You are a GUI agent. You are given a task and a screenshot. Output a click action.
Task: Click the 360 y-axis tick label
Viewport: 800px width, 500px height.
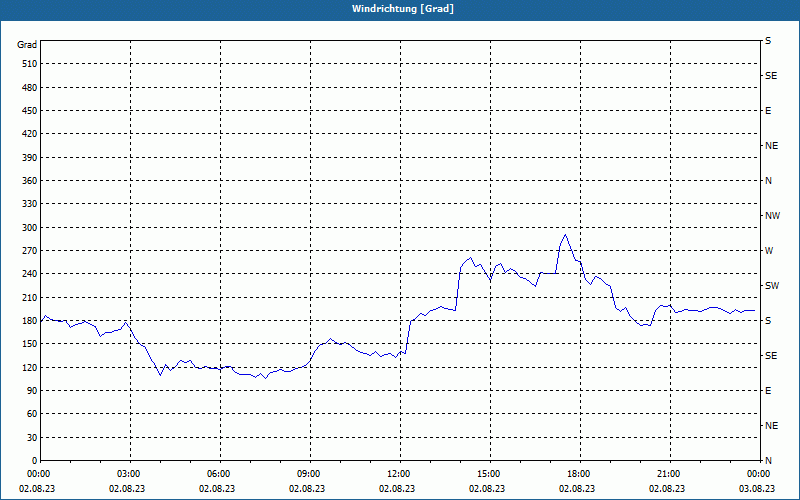[x=30, y=181]
